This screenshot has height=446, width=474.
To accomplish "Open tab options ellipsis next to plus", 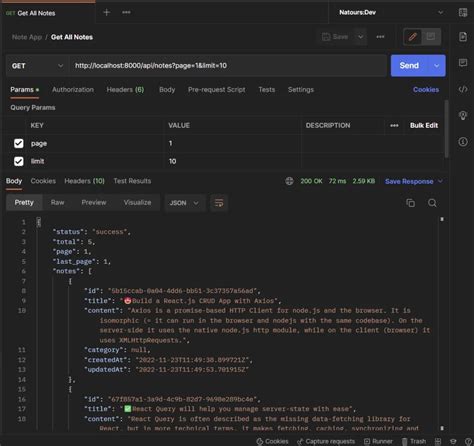I will (x=126, y=13).
